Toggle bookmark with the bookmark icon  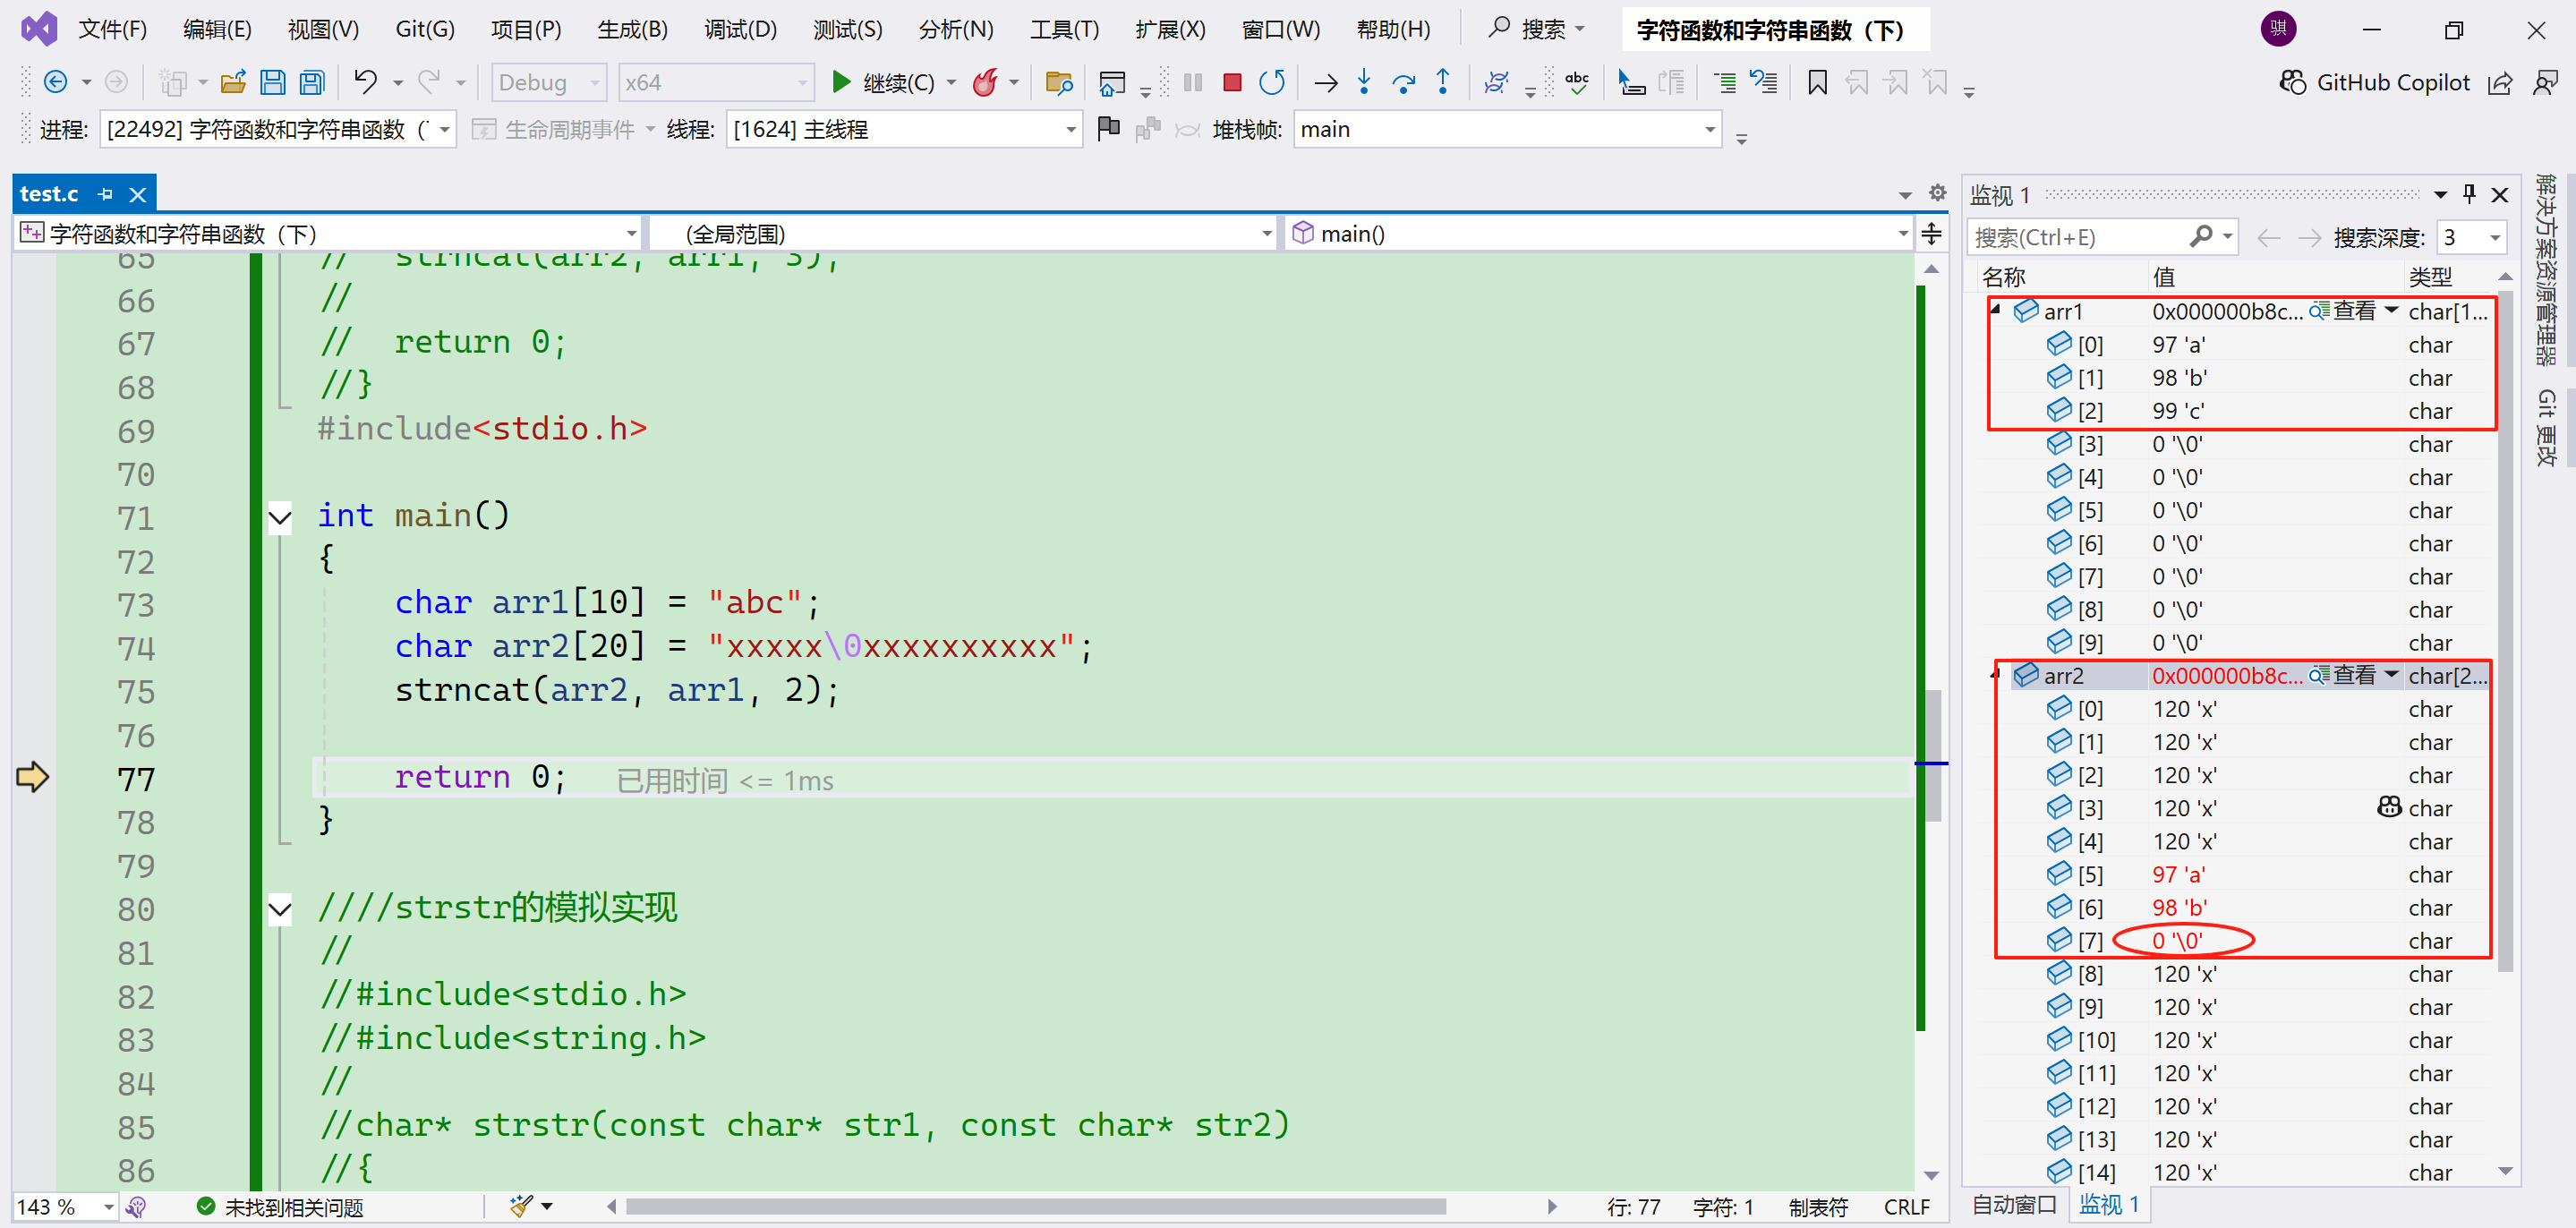coord(1817,83)
